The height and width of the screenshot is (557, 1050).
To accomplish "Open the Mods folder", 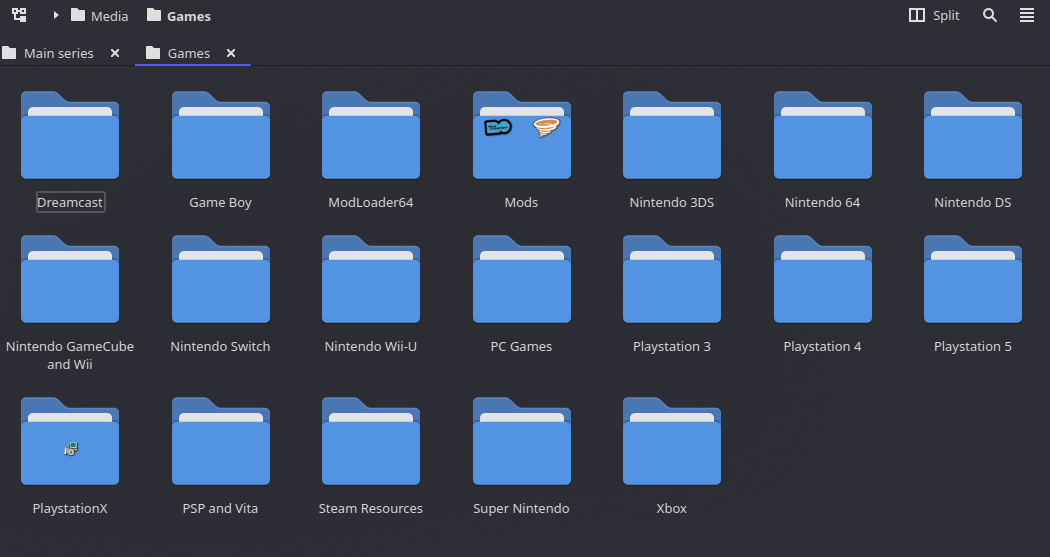I will pyautogui.click(x=521, y=136).
